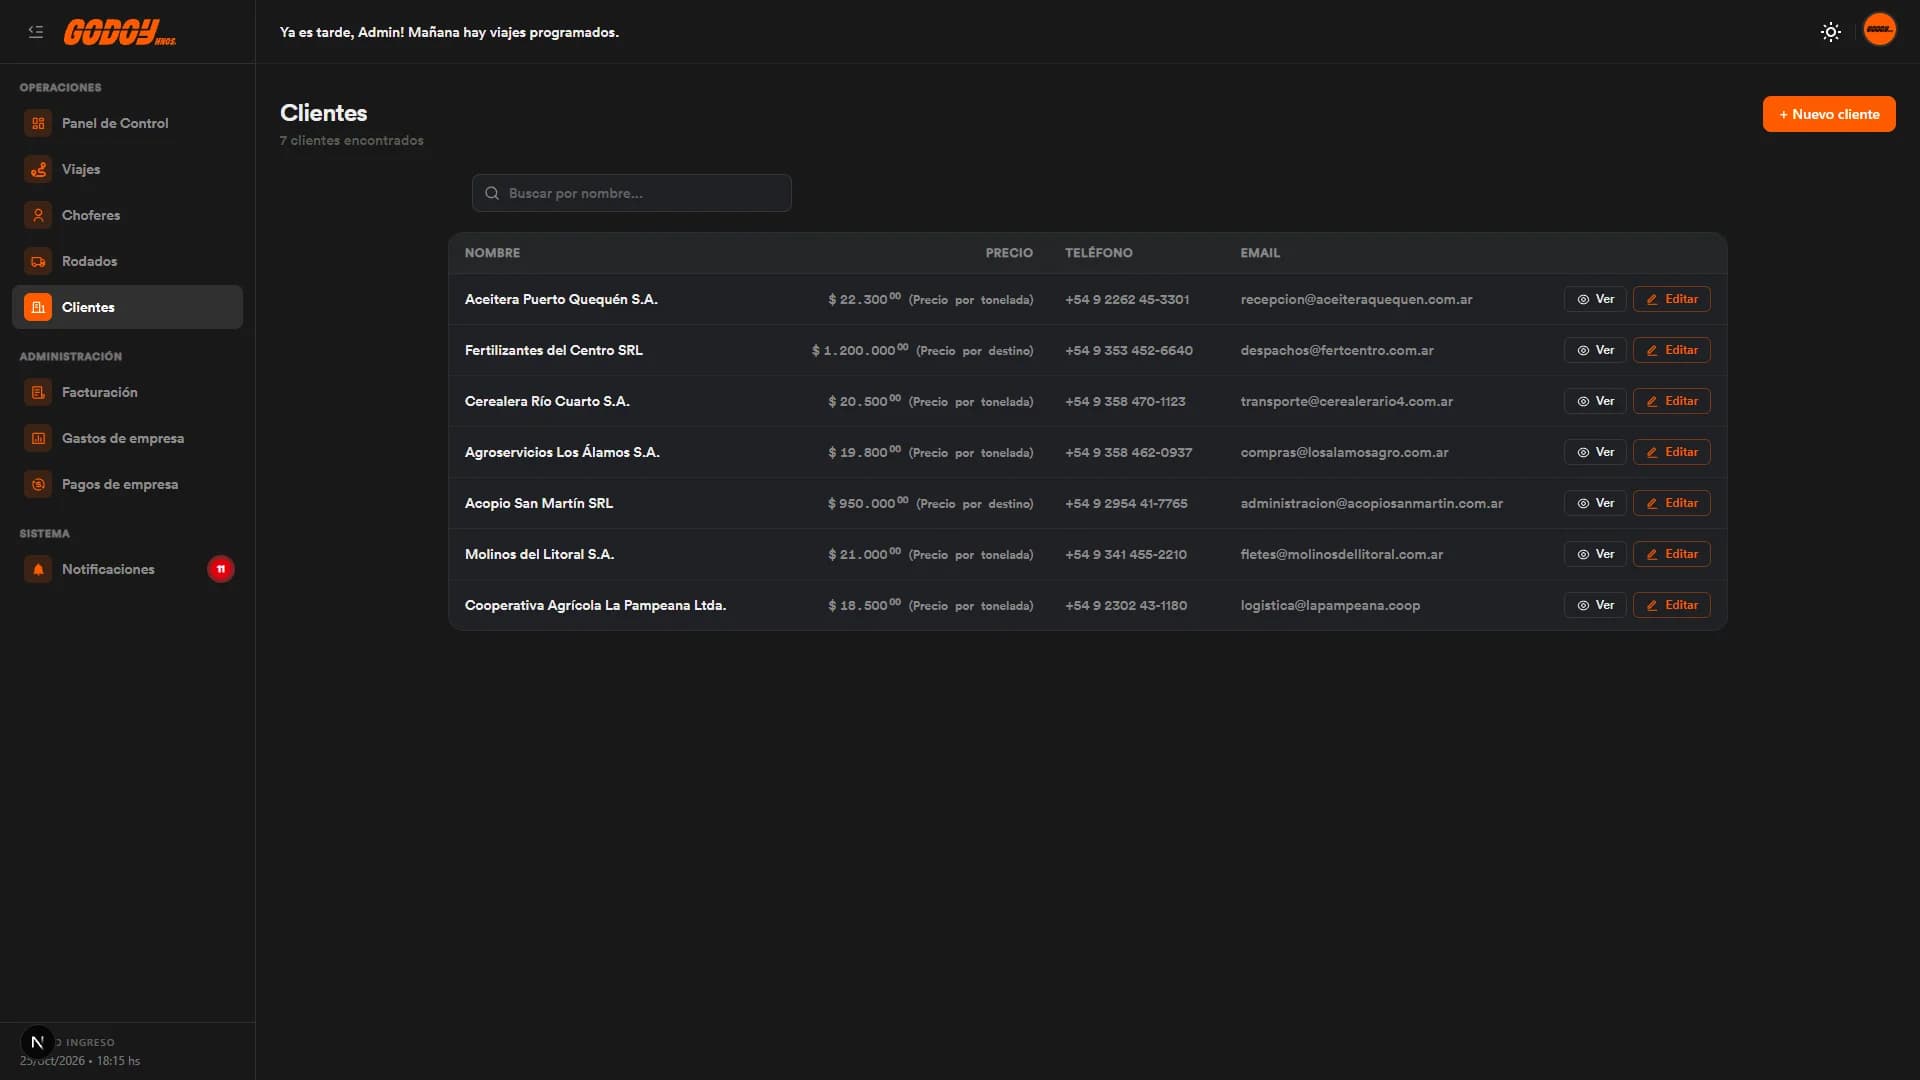This screenshot has width=1920, height=1080.
Task: Click the Godoy logo in the sidebar
Action: [120, 32]
